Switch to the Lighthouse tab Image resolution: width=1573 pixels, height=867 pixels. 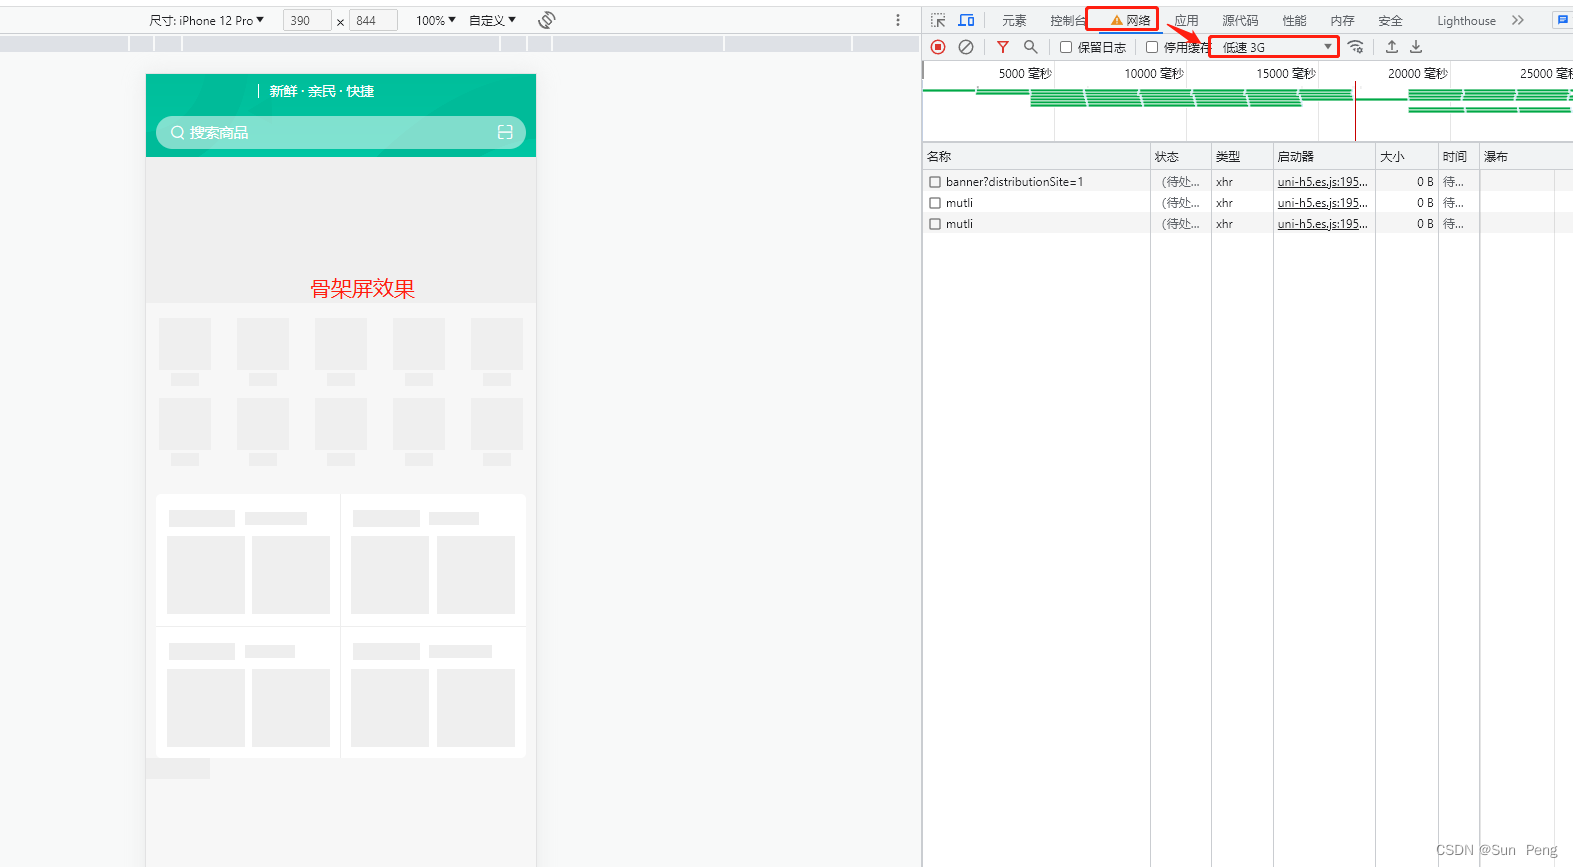(x=1466, y=20)
